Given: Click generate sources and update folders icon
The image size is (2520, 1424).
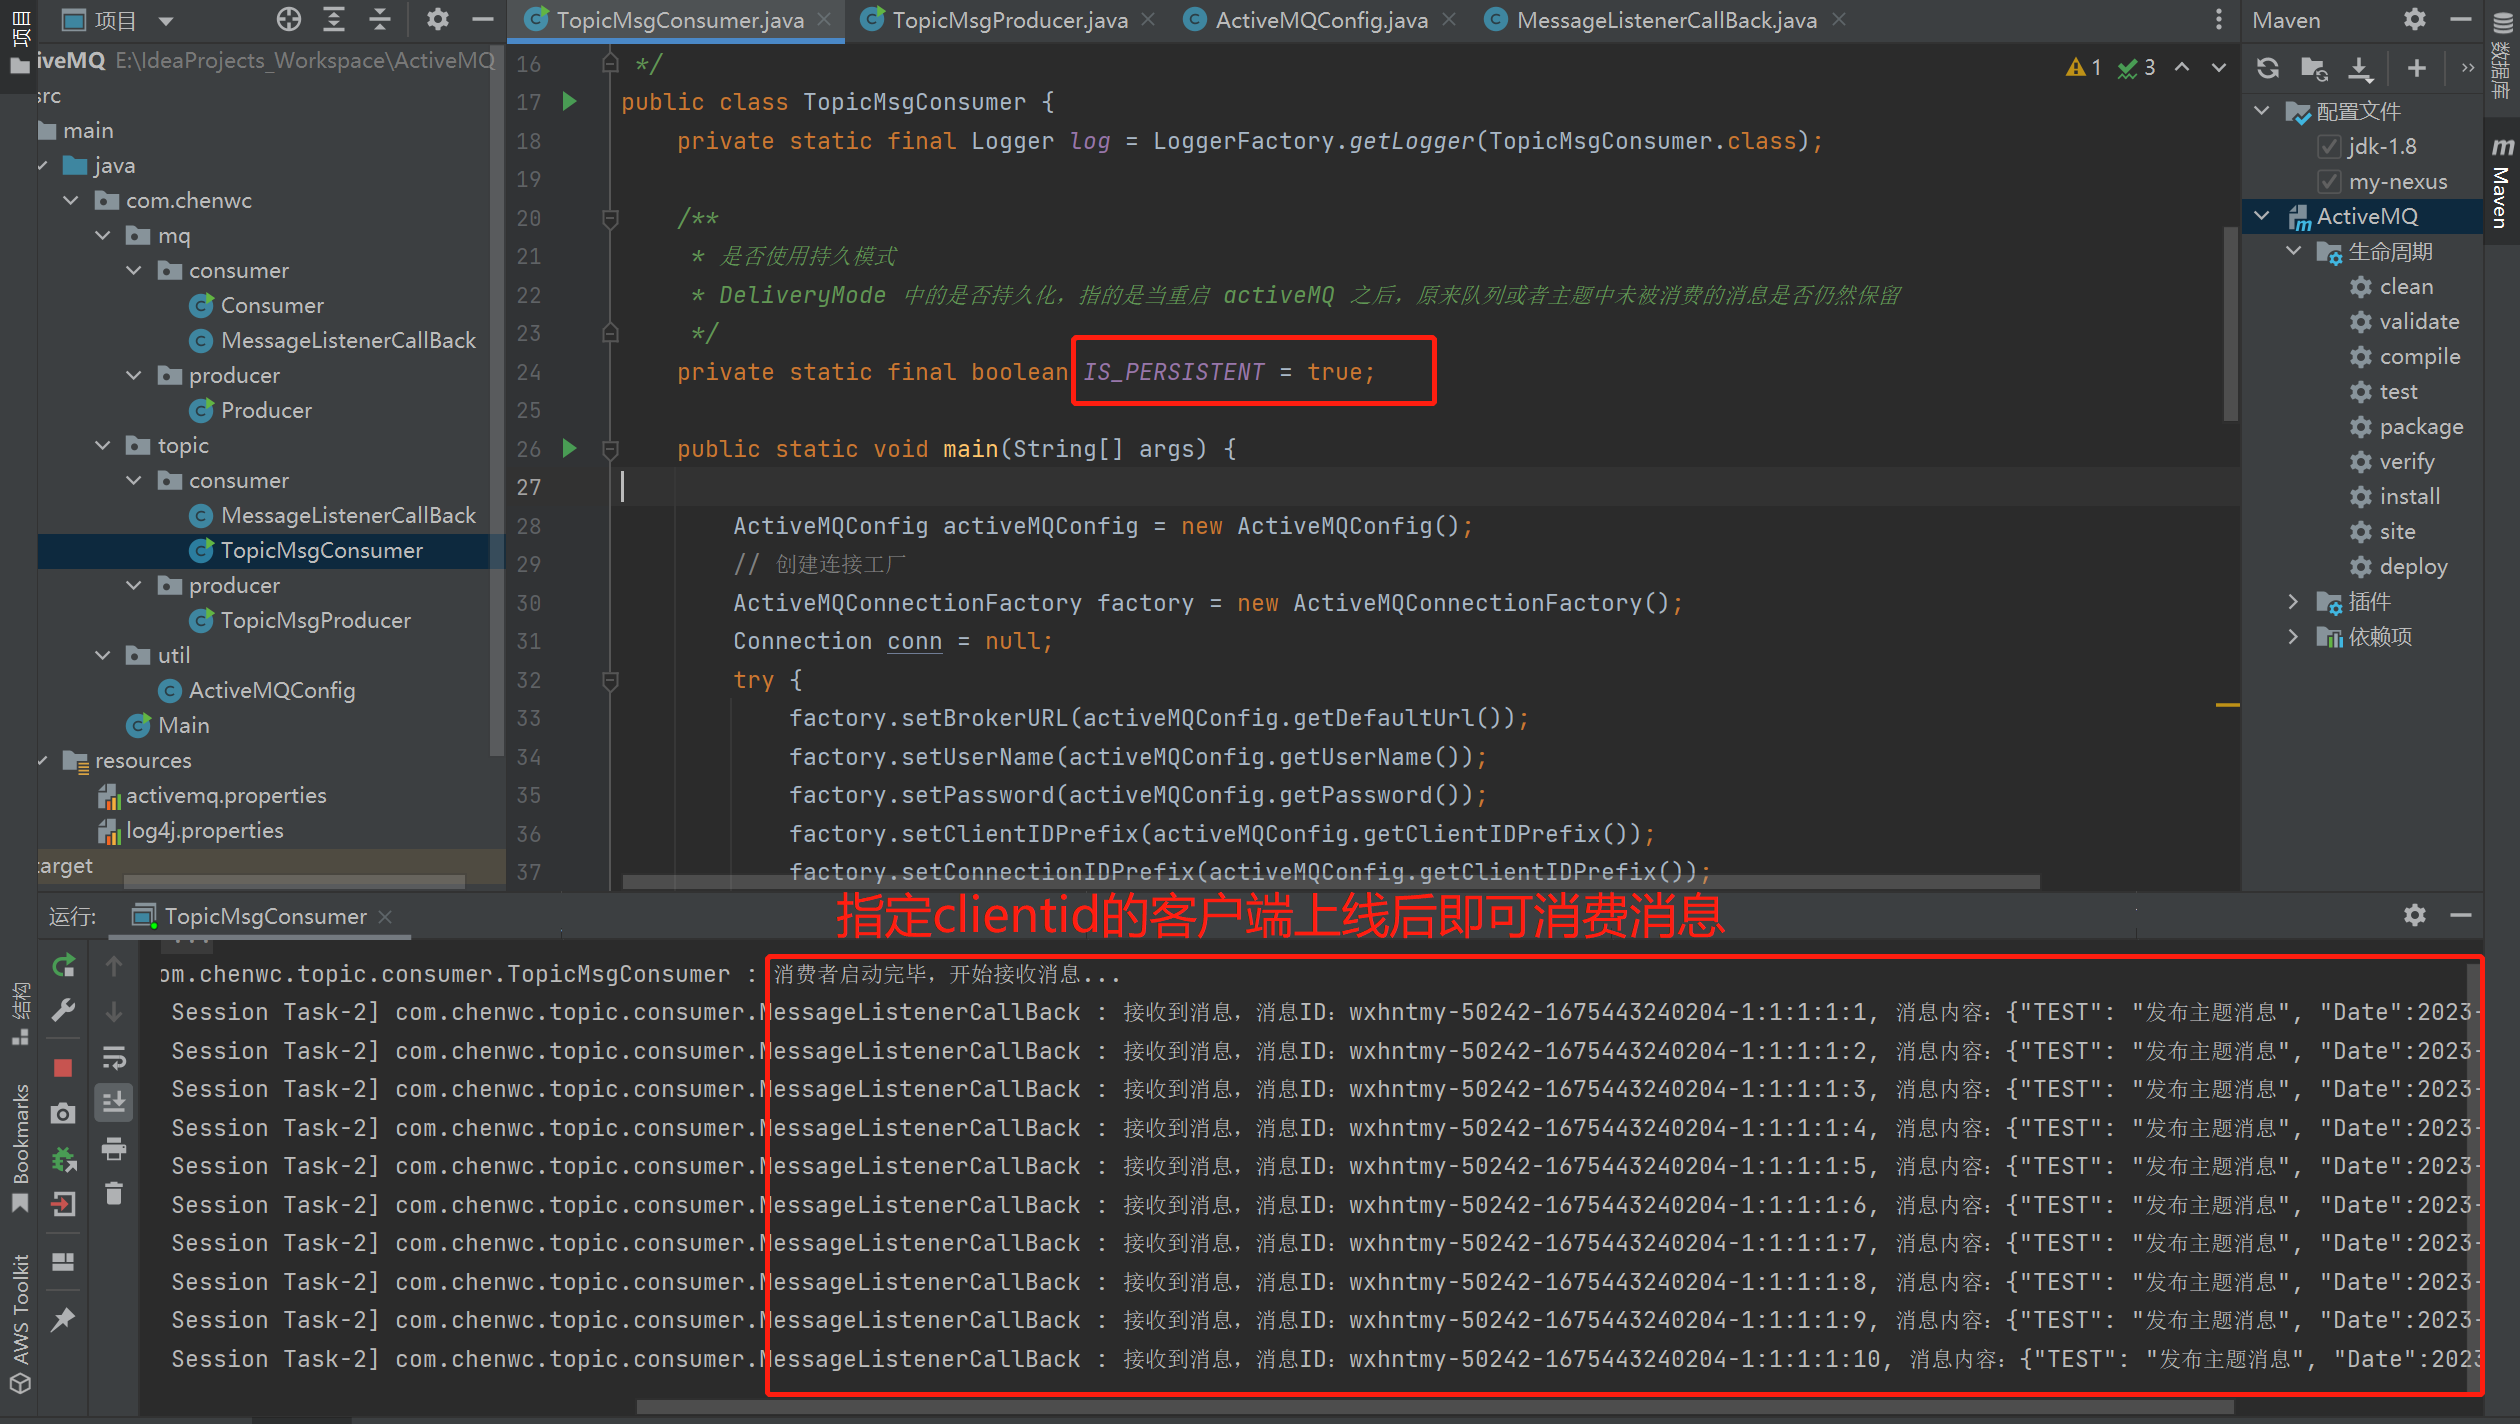Looking at the screenshot, I should pyautogui.click(x=2314, y=68).
